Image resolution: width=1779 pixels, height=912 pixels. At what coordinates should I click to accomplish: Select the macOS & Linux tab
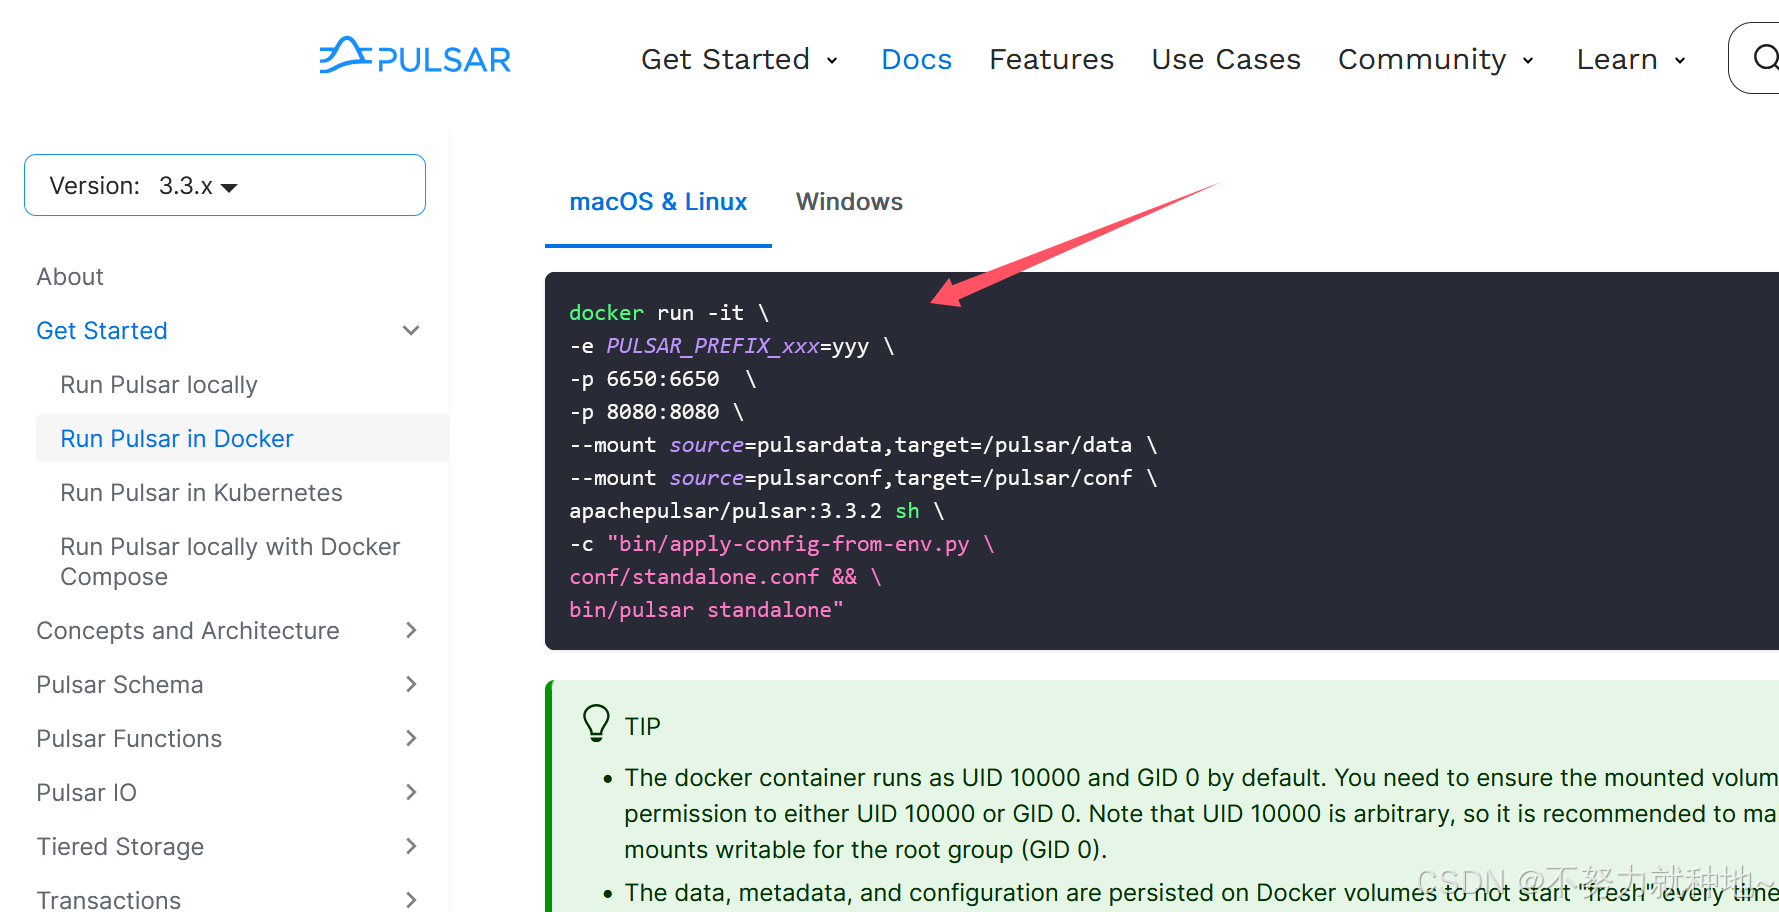pyautogui.click(x=658, y=202)
